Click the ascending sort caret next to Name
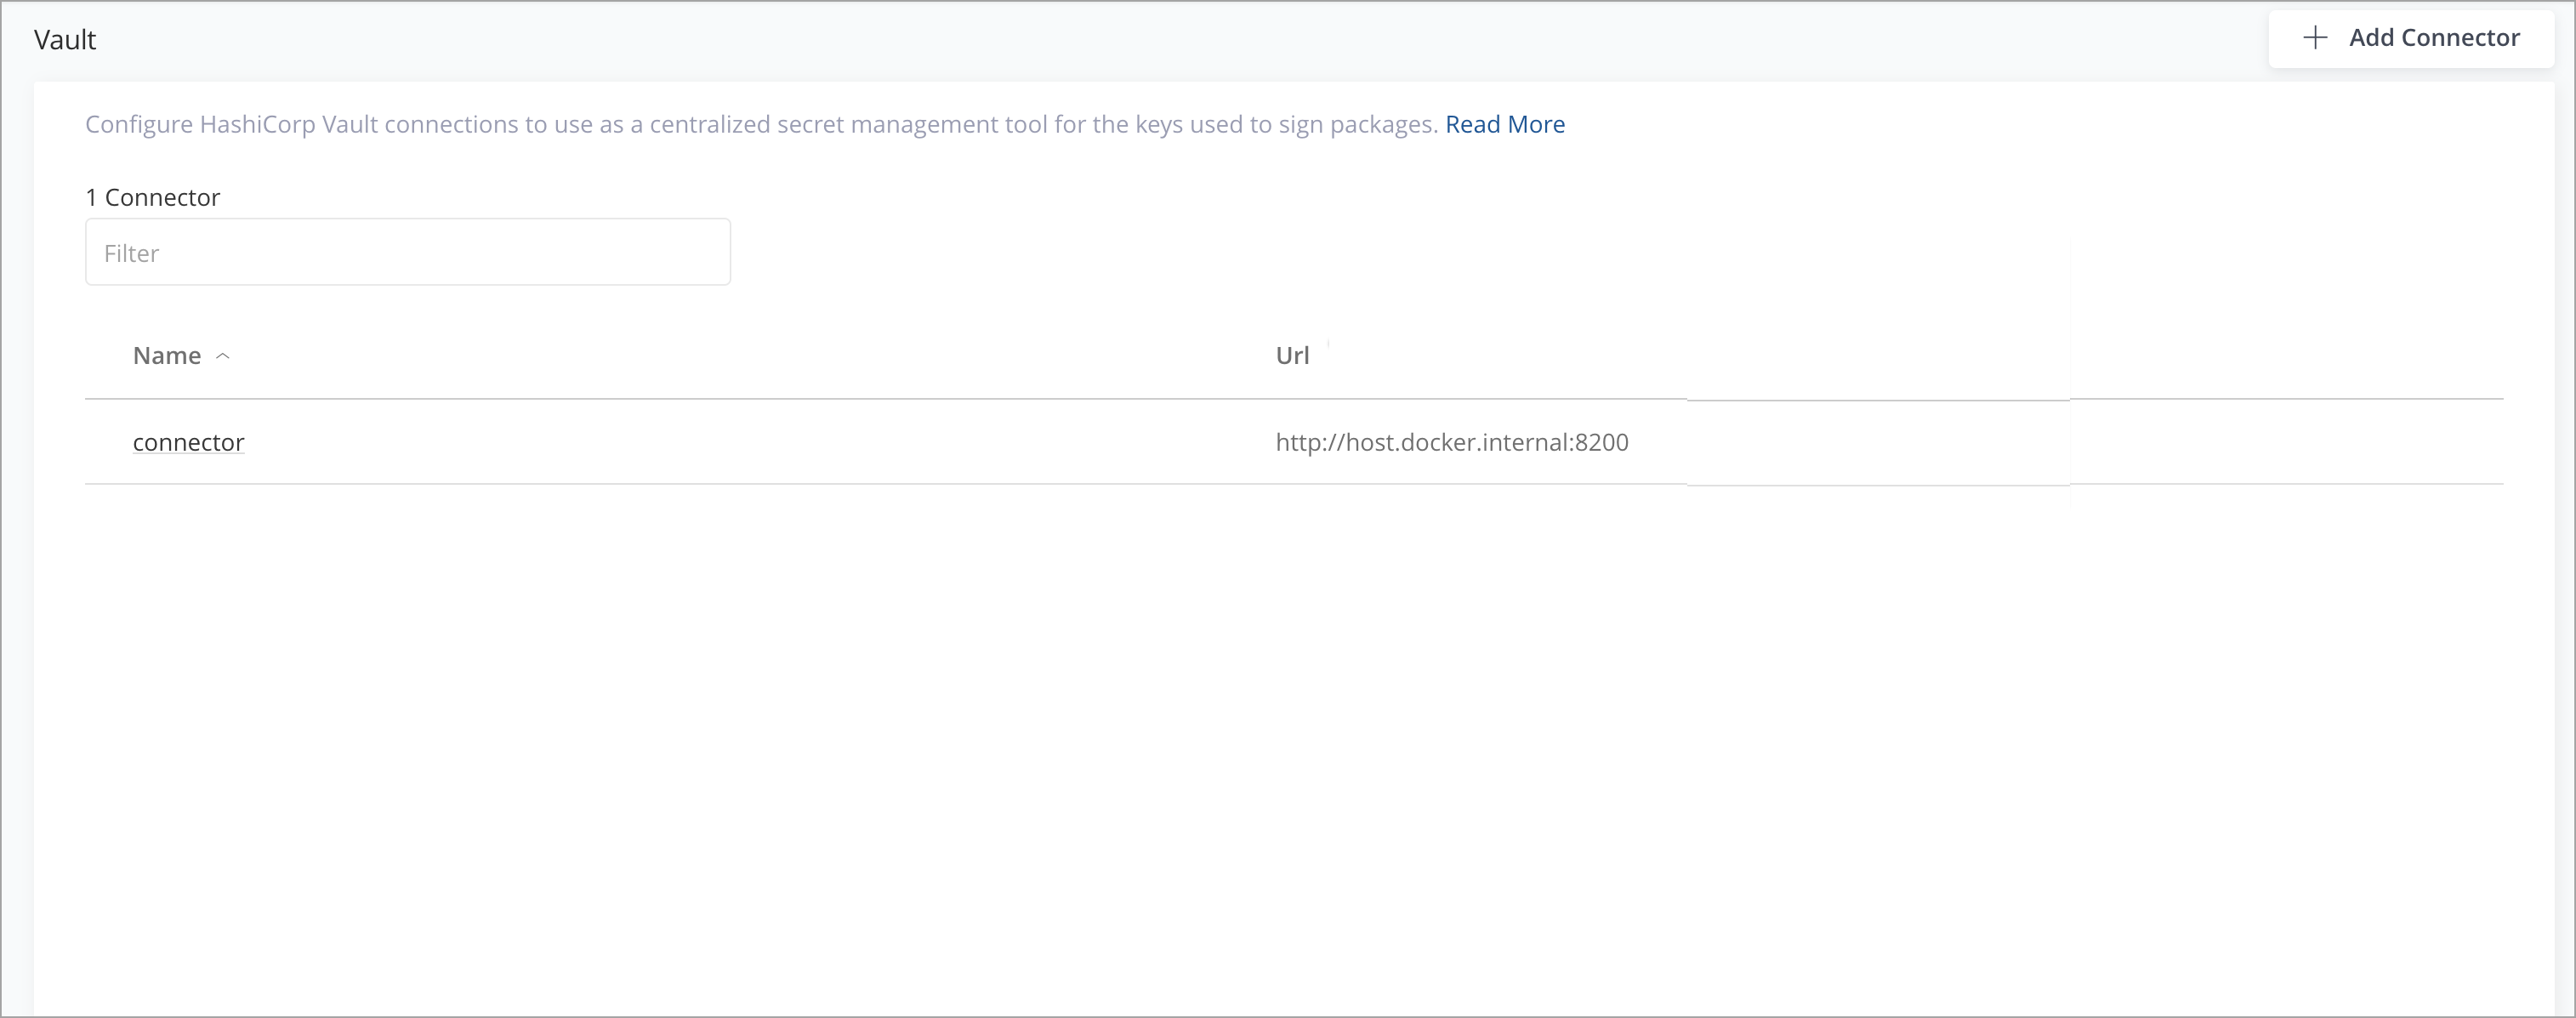Image resolution: width=2576 pixels, height=1018 pixels. click(223, 356)
